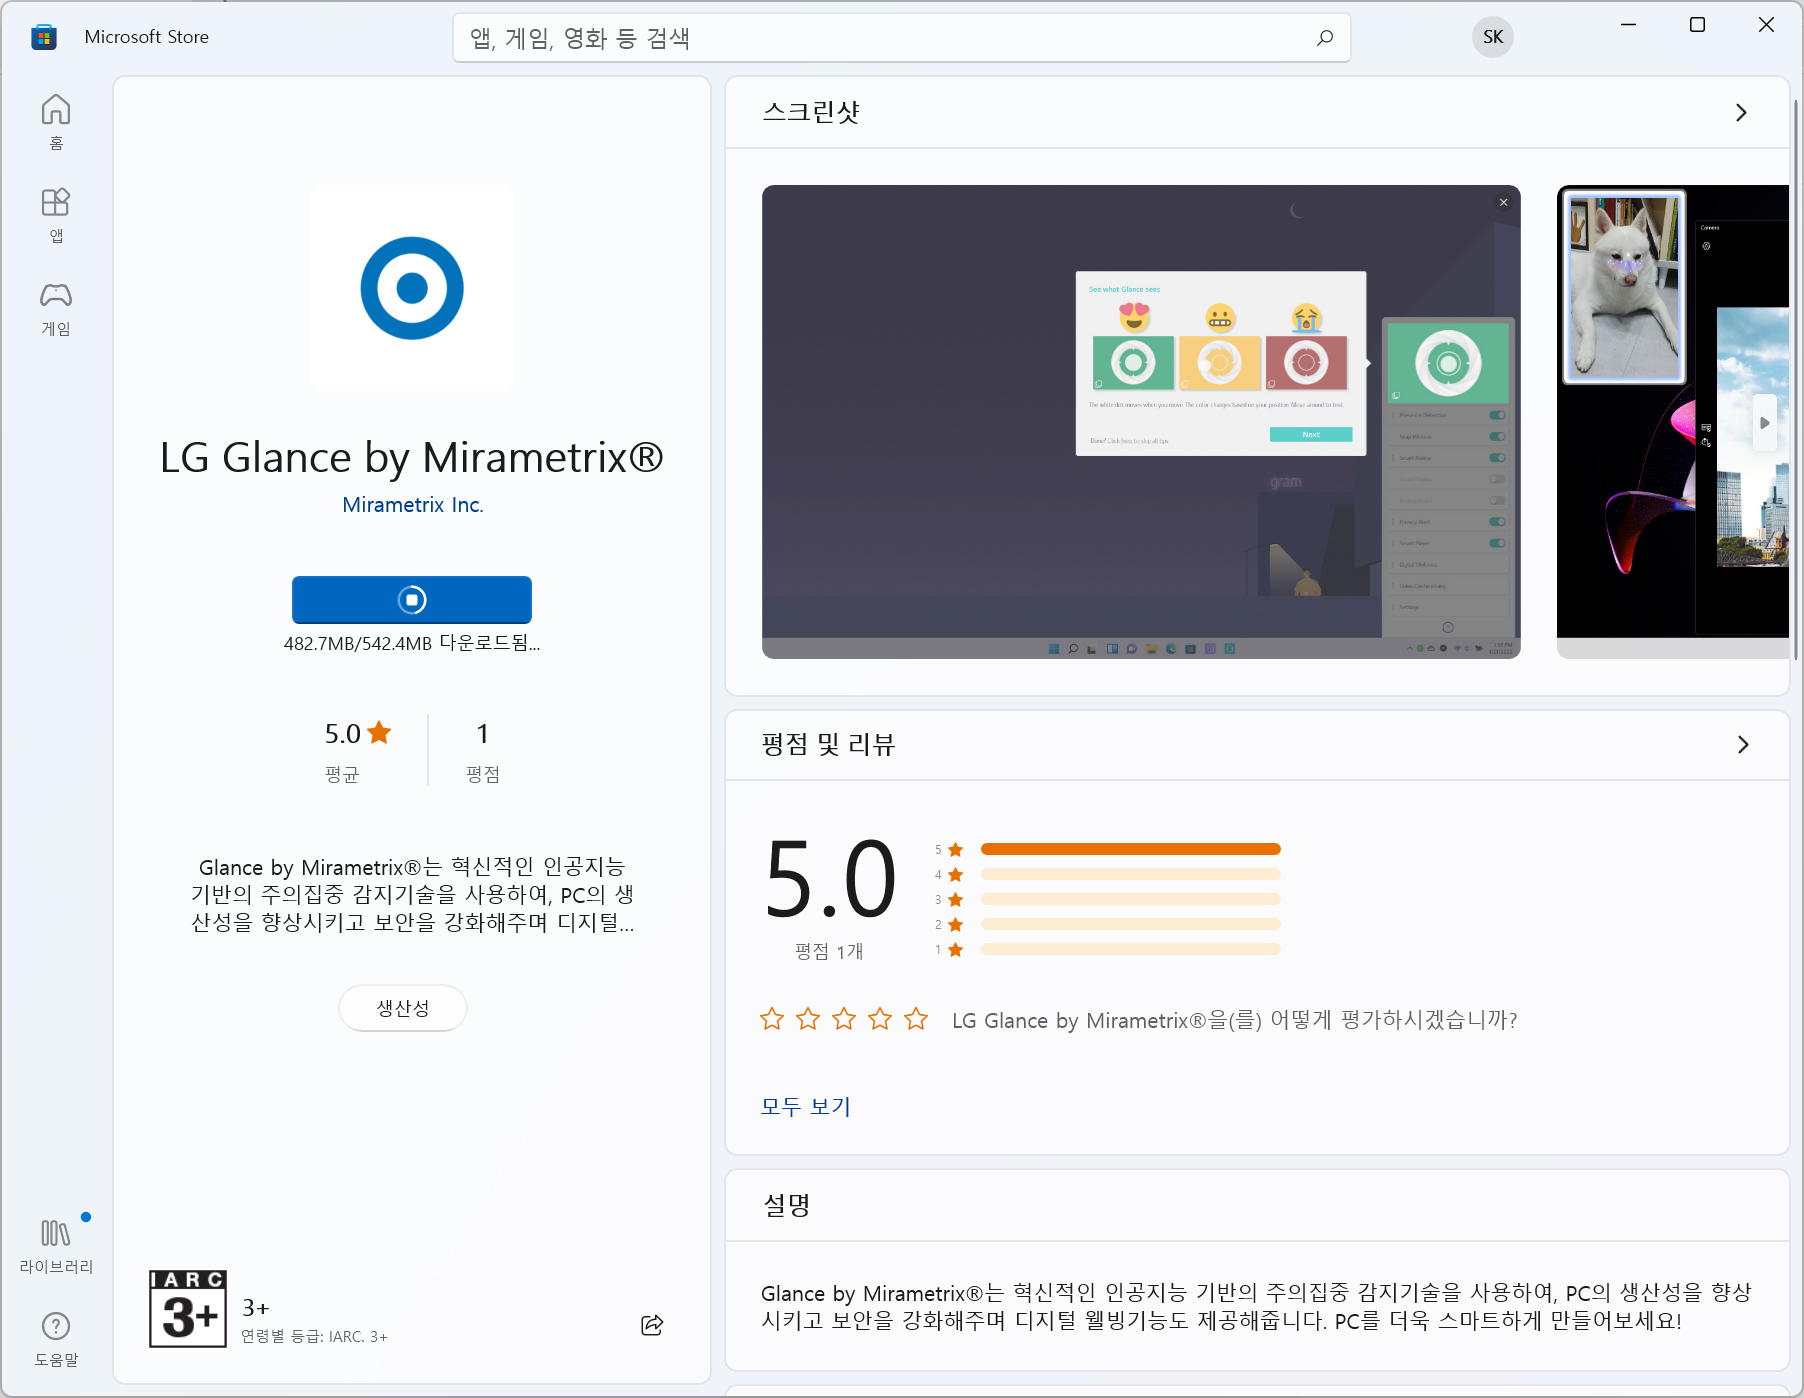Open the Mirametrix Inc. publisher link
This screenshot has width=1804, height=1398.
(x=413, y=505)
